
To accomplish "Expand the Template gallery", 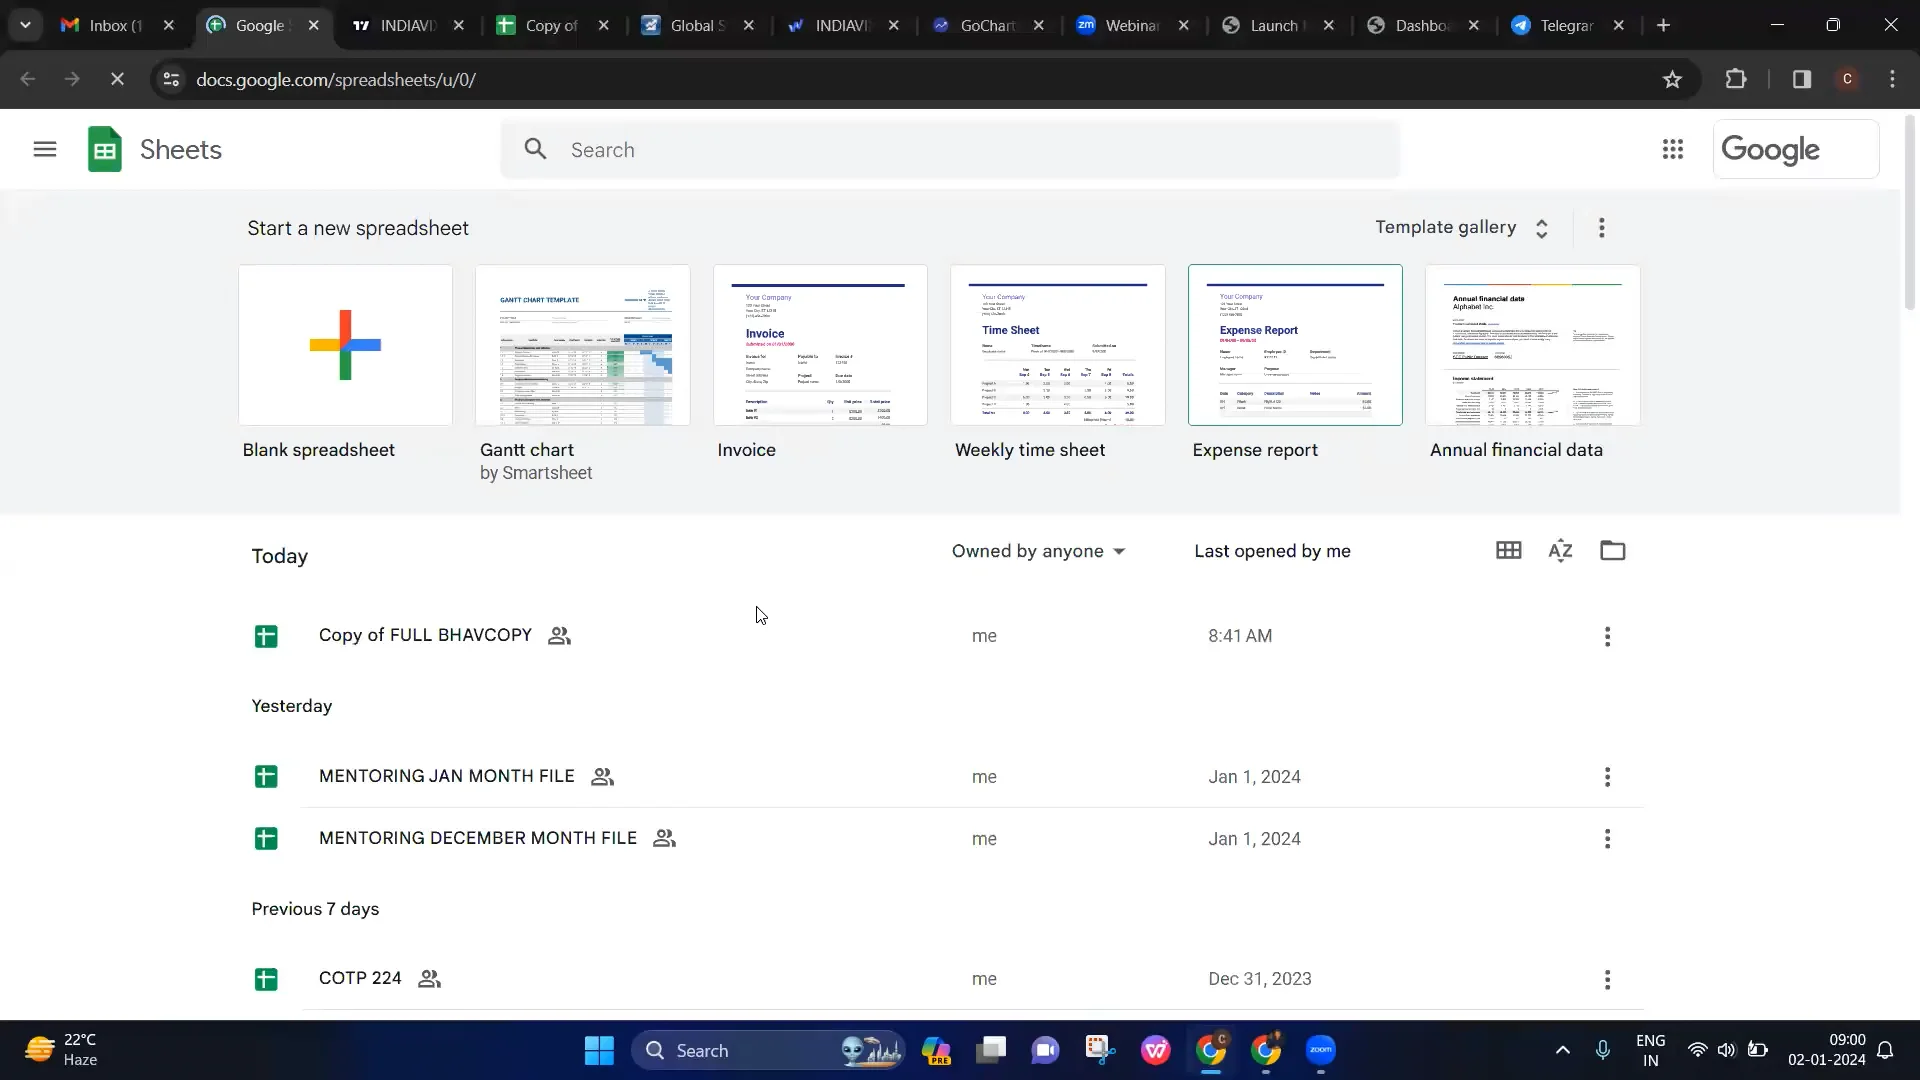I will [1462, 228].
